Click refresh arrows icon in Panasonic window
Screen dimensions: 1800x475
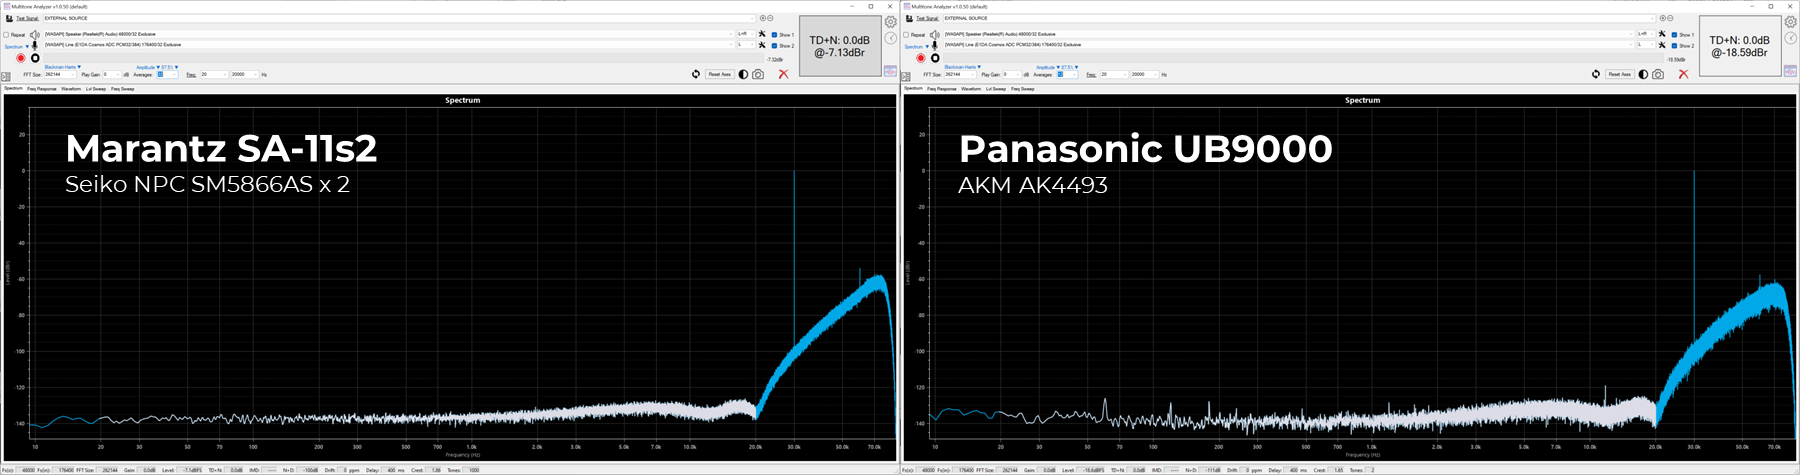coord(1596,74)
